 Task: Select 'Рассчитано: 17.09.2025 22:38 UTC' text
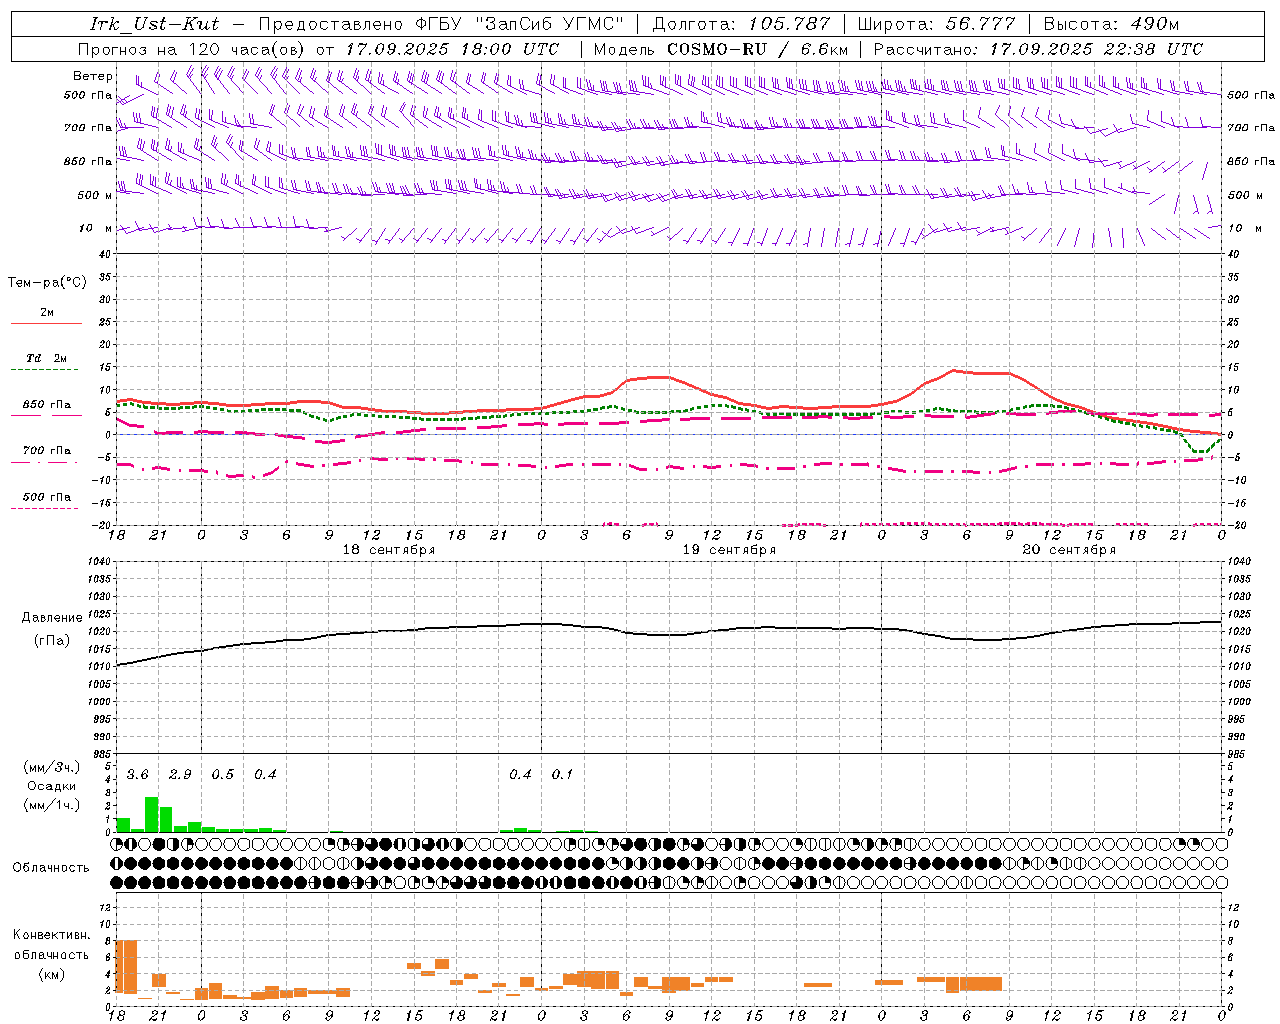coord(1038,49)
